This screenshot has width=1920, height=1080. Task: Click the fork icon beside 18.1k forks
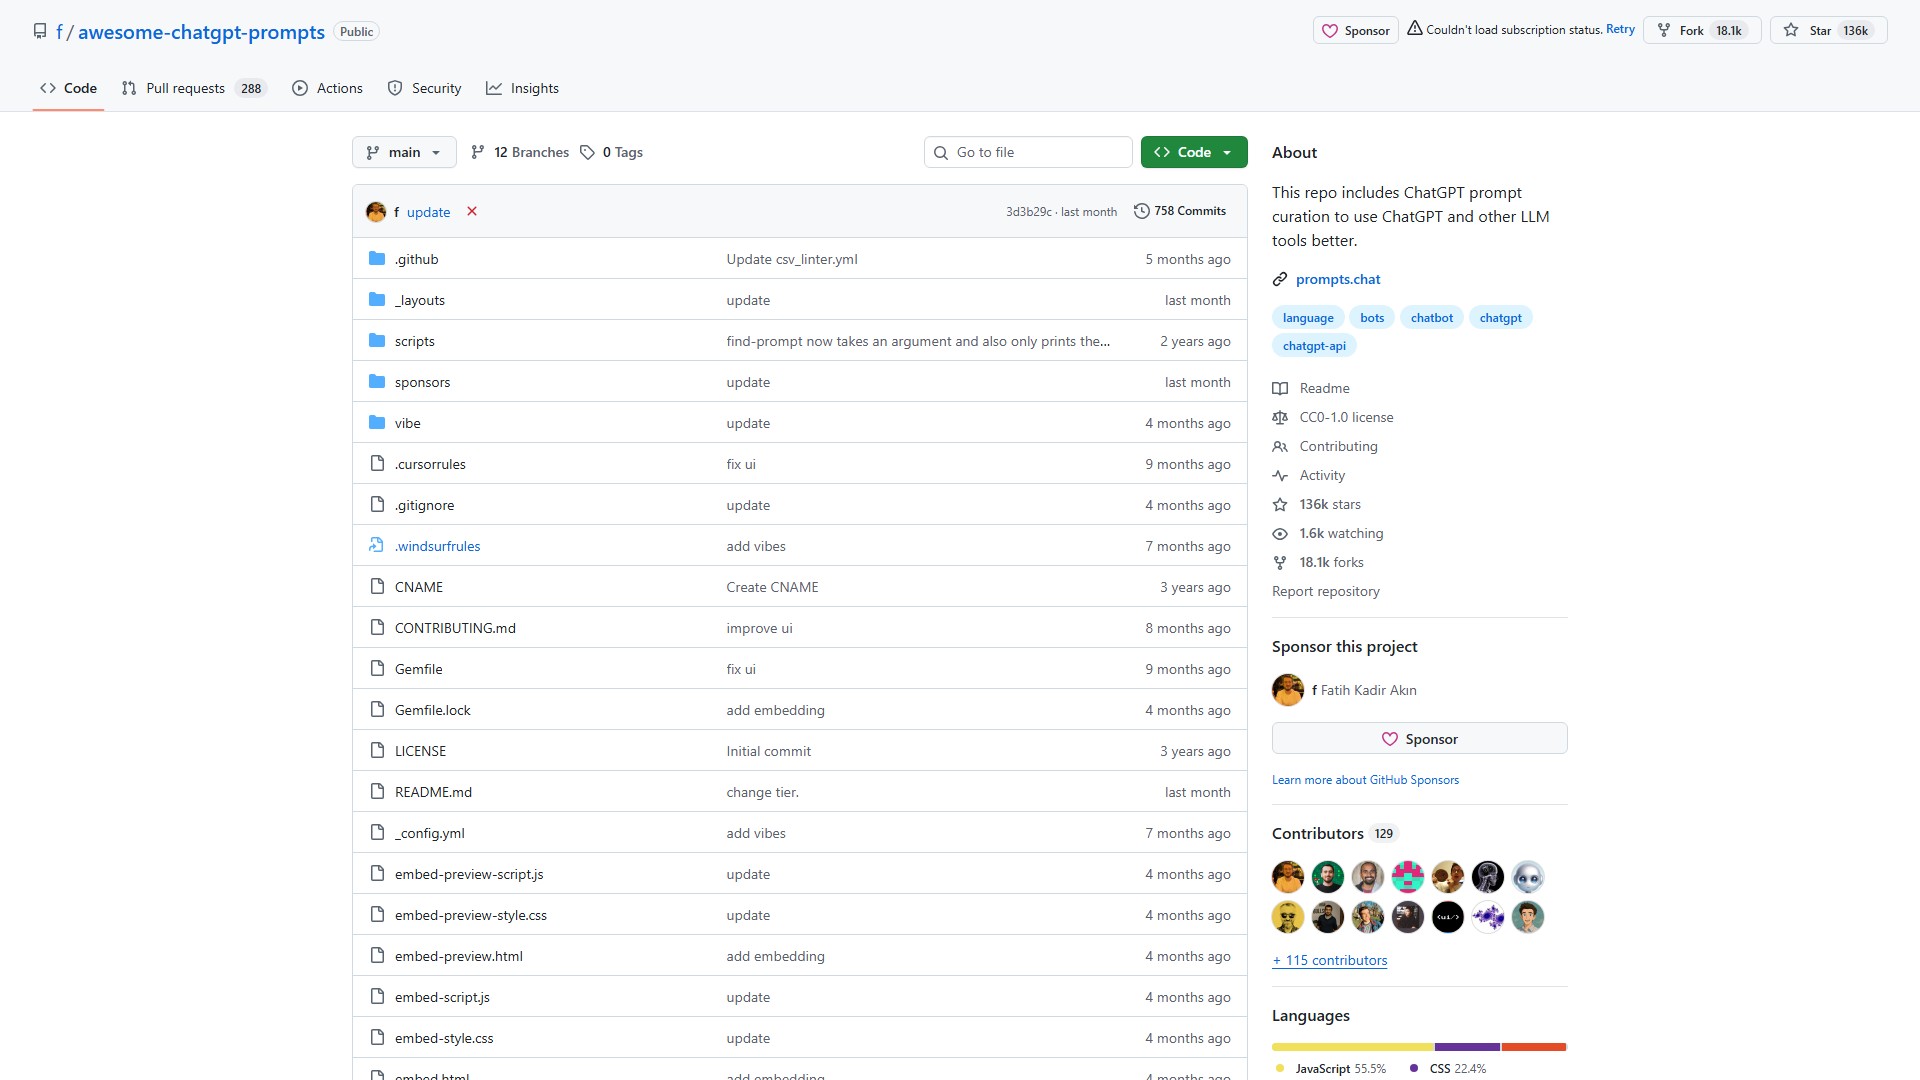tap(1280, 562)
